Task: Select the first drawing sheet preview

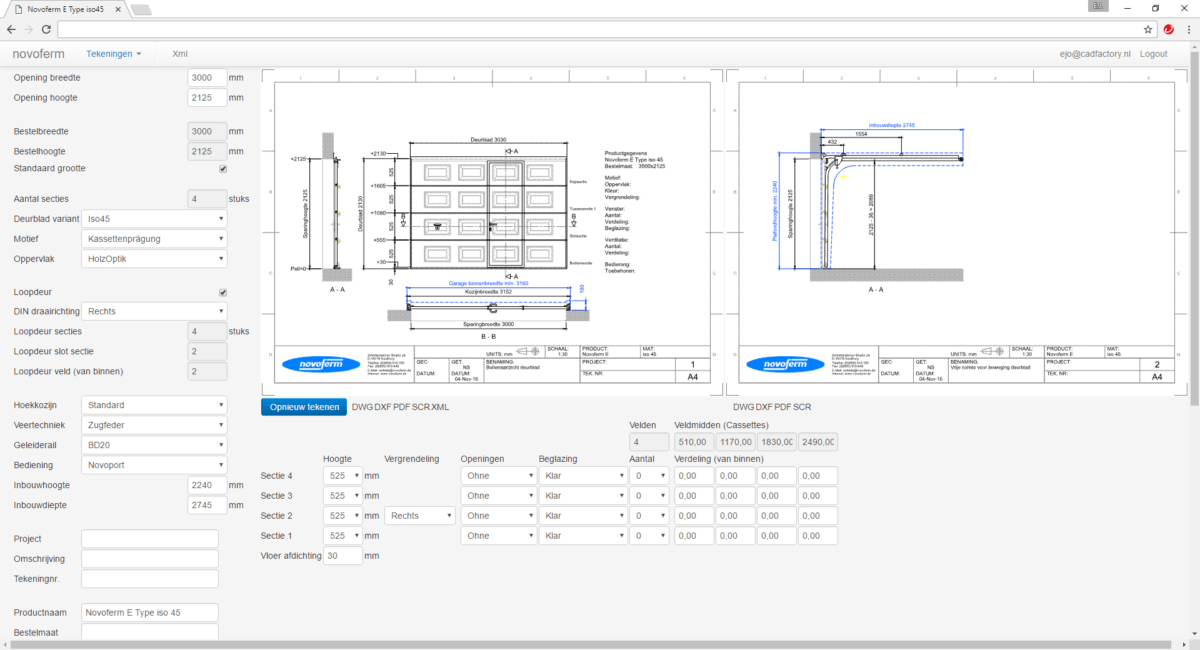Action: [490, 232]
